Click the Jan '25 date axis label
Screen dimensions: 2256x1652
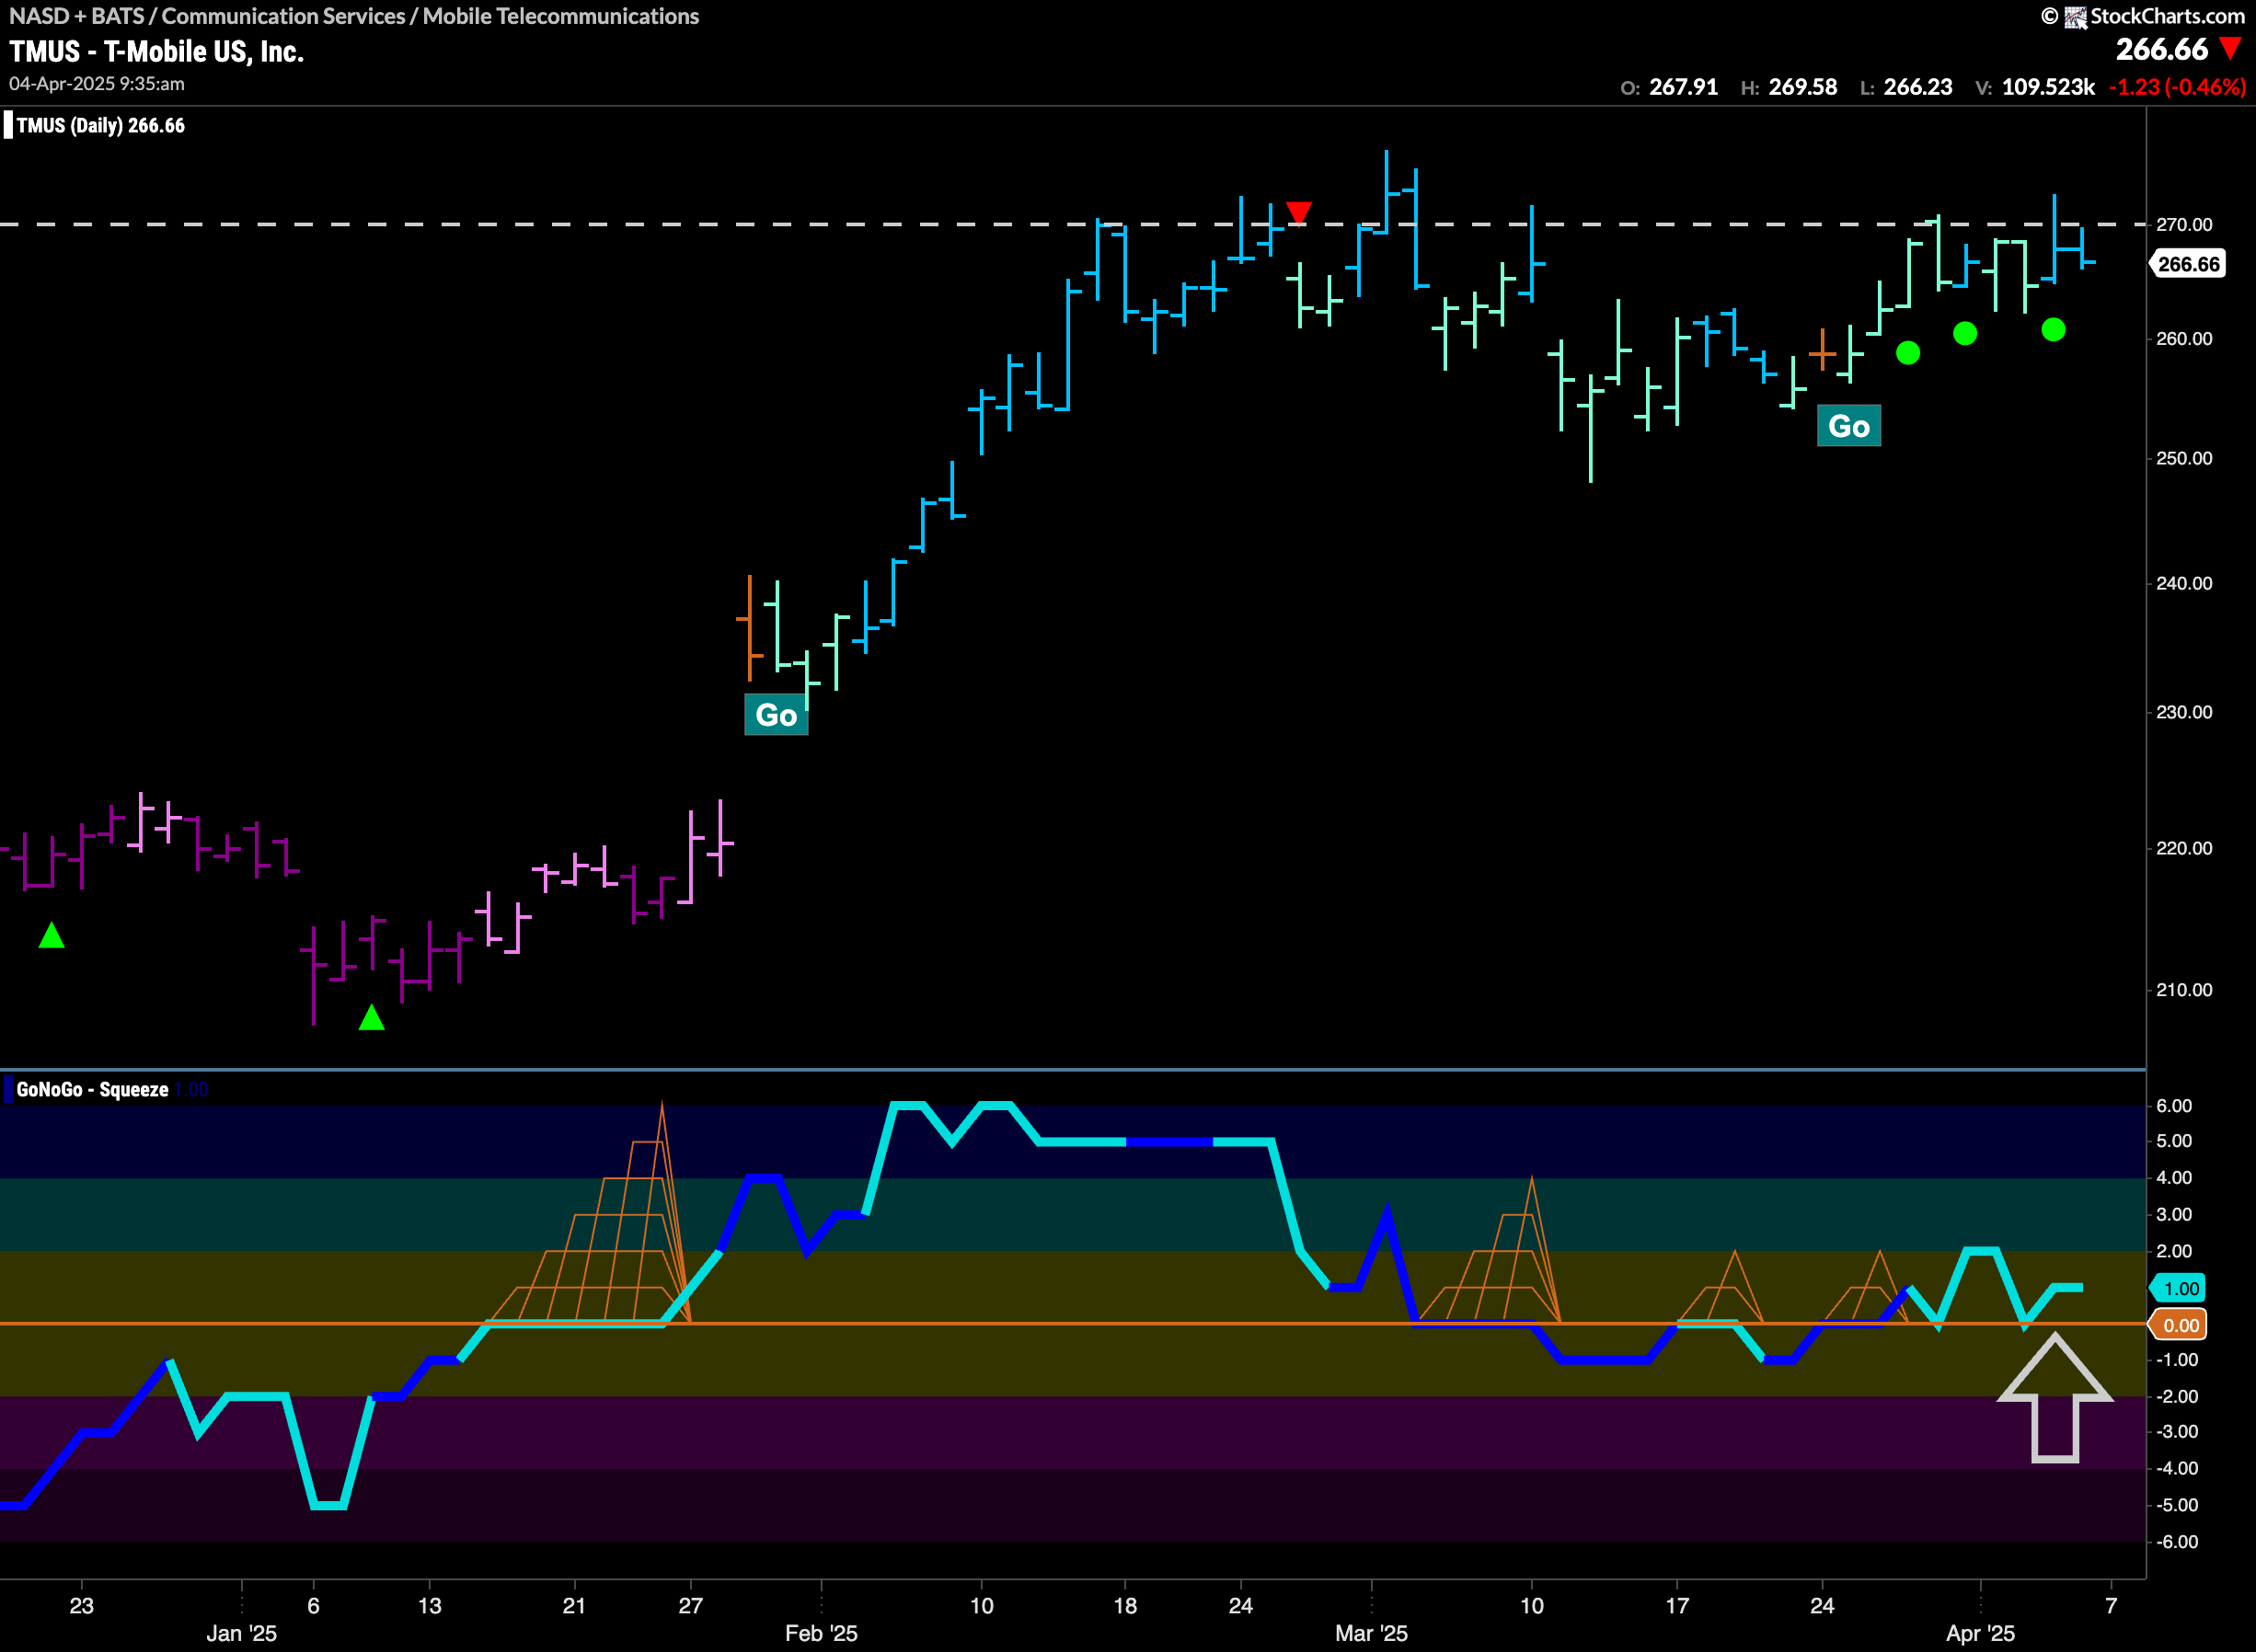[241, 1634]
